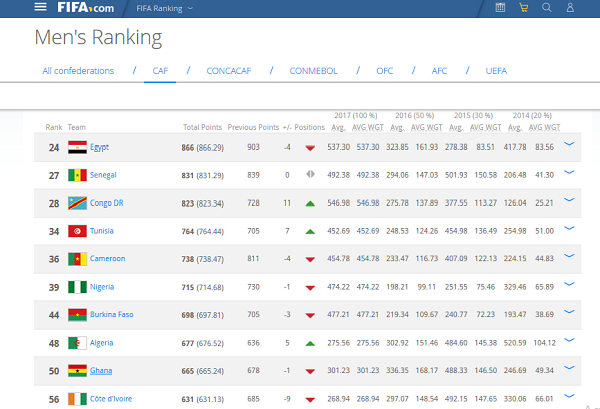Switch to the CONMEBOL tab
The height and width of the screenshot is (409, 600).
tap(313, 71)
